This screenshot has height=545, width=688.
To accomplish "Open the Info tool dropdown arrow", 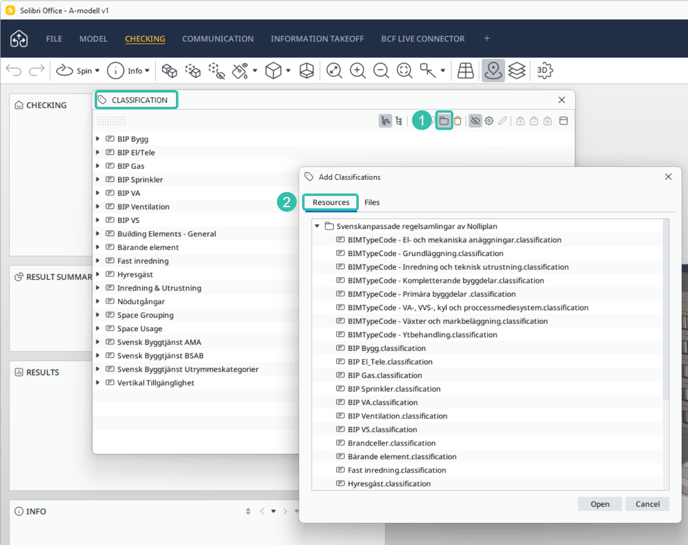I will point(147,70).
